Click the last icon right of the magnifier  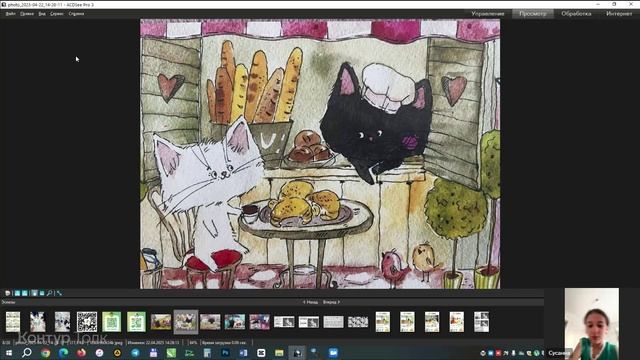pyautogui.click(x=59, y=293)
